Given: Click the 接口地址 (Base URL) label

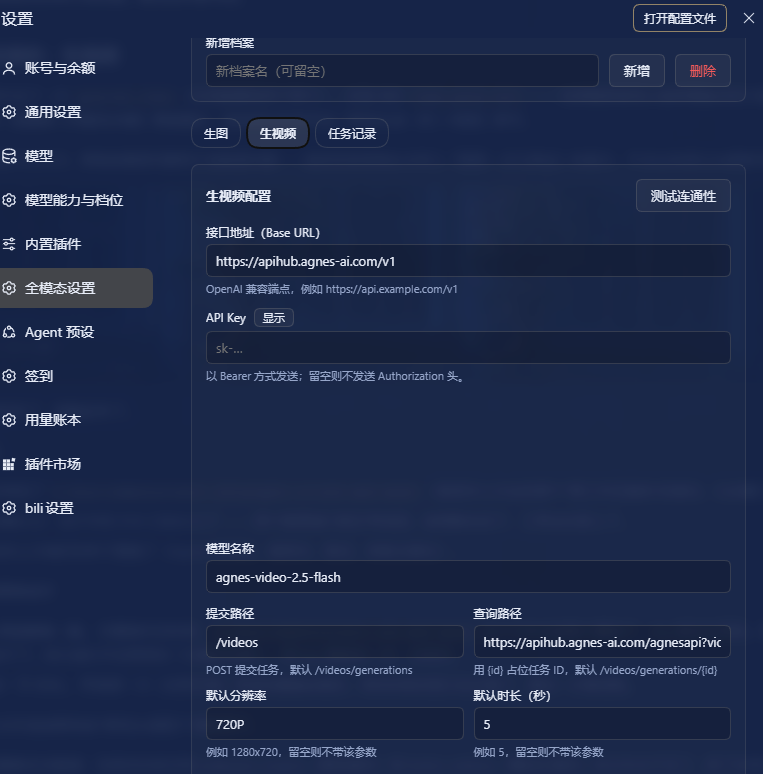Looking at the screenshot, I should [x=263, y=232].
